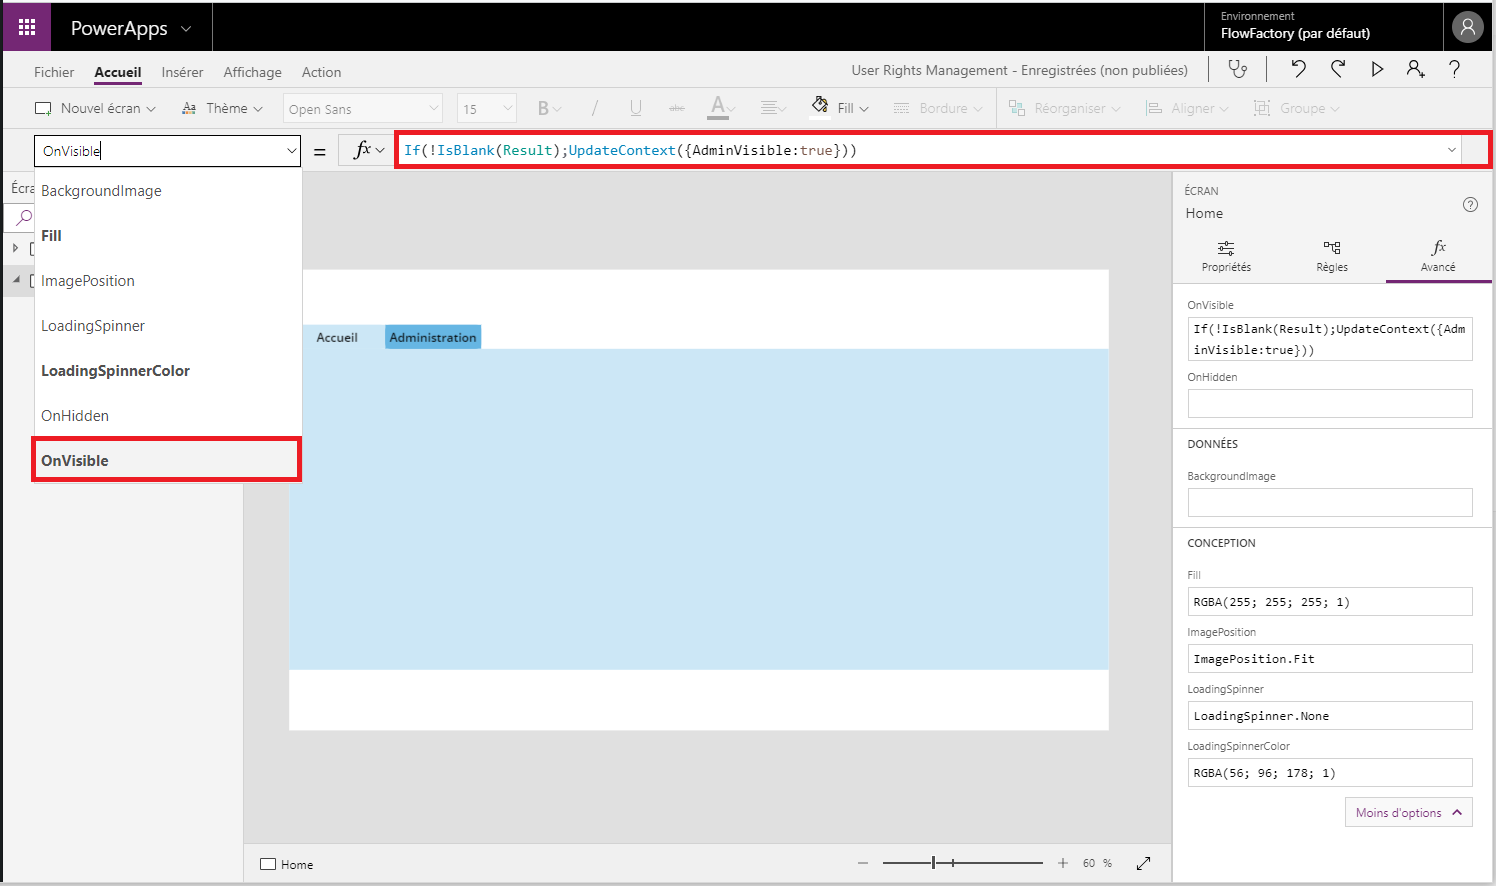Click the App checker stethoscope icon
1496x886 pixels.
click(1238, 69)
